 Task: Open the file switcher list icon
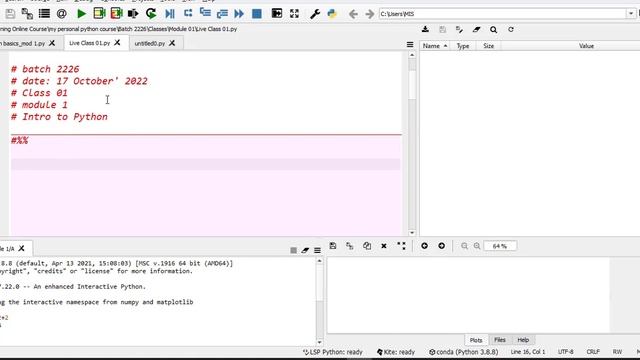44,14
